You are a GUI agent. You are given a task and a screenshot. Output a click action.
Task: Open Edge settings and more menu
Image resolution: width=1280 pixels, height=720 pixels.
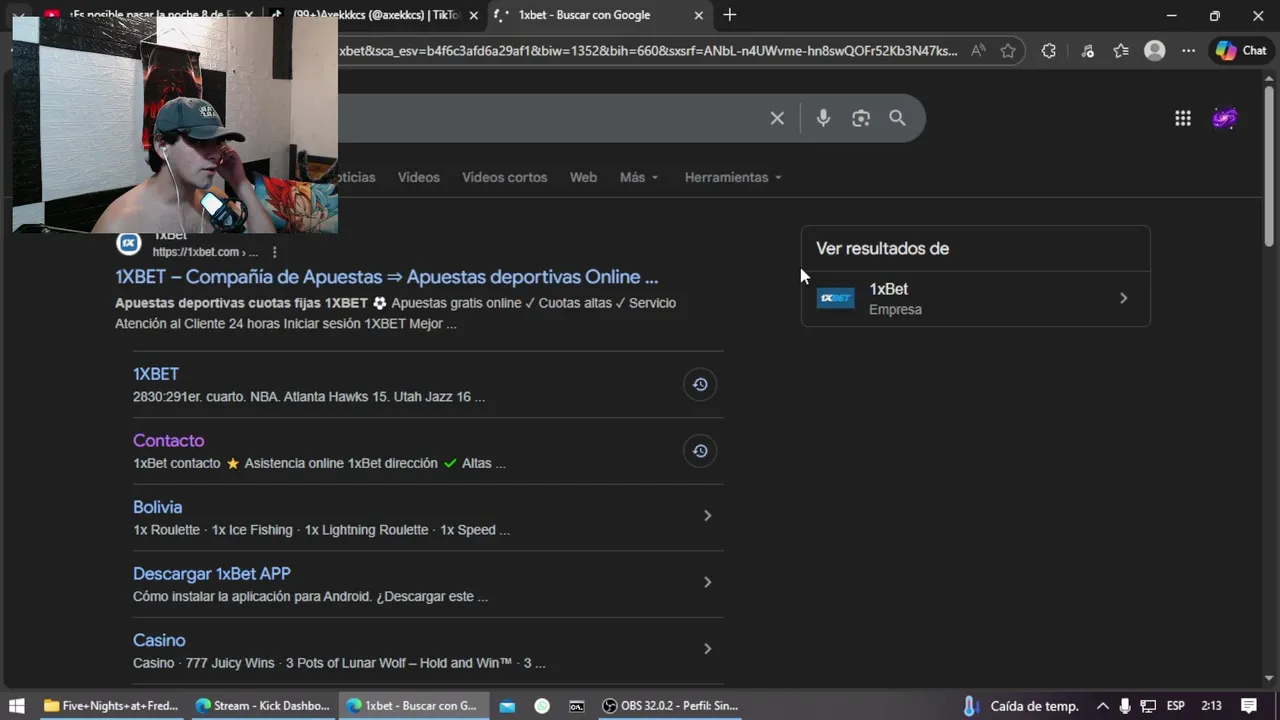[x=1188, y=51]
